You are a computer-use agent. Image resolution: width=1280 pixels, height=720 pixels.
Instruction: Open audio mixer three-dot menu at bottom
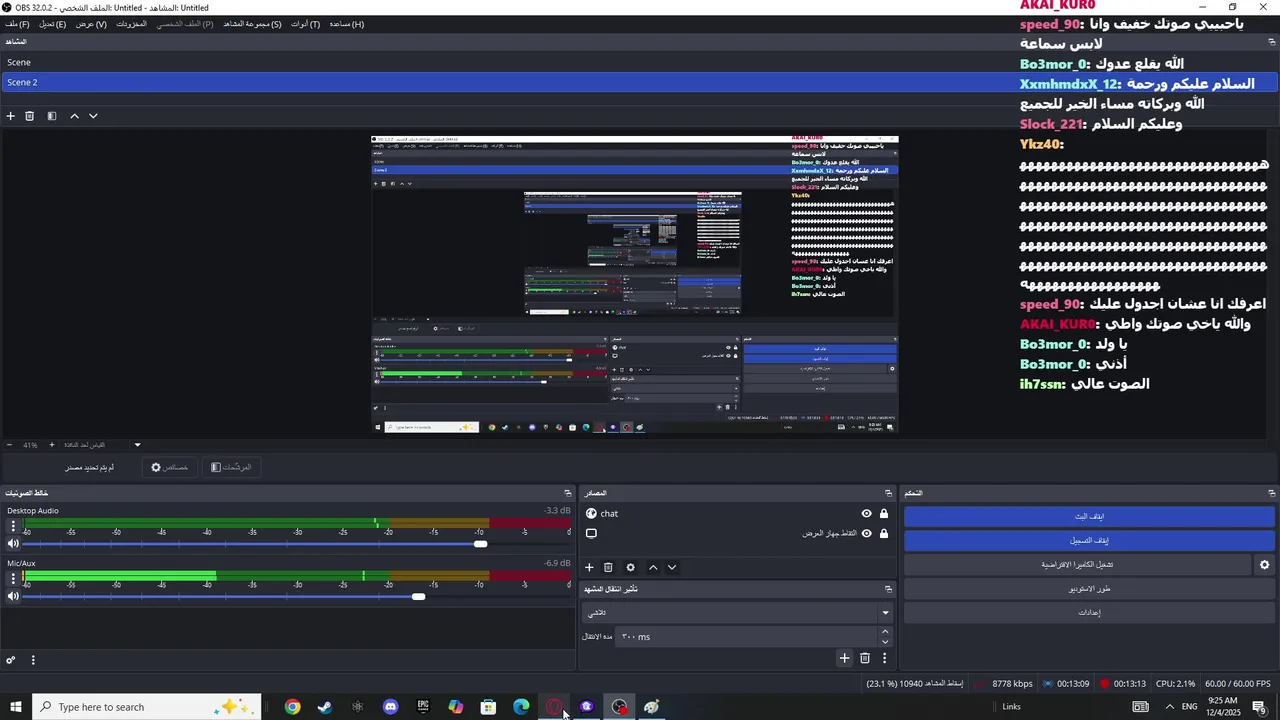pos(33,660)
